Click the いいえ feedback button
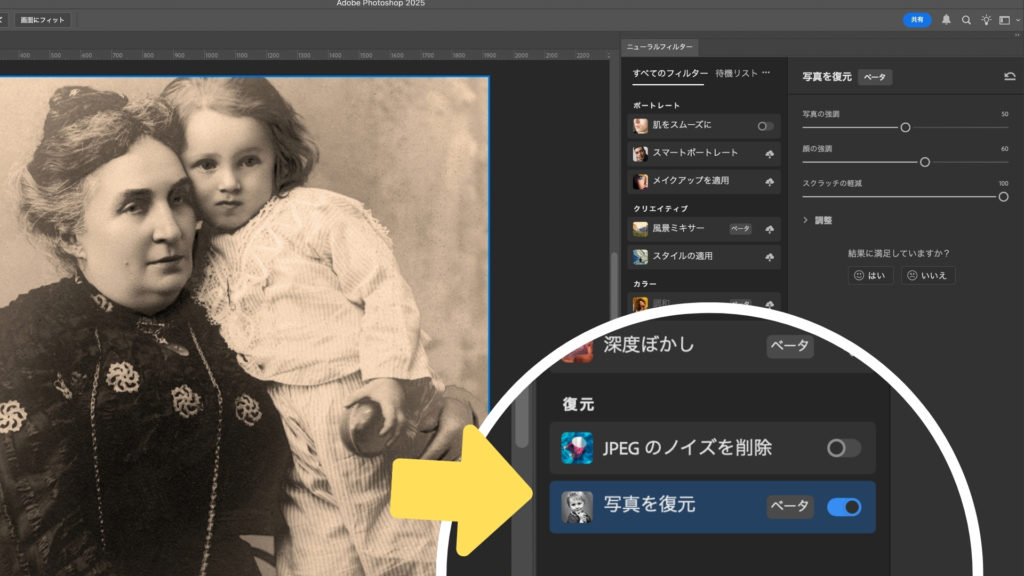 [x=928, y=275]
